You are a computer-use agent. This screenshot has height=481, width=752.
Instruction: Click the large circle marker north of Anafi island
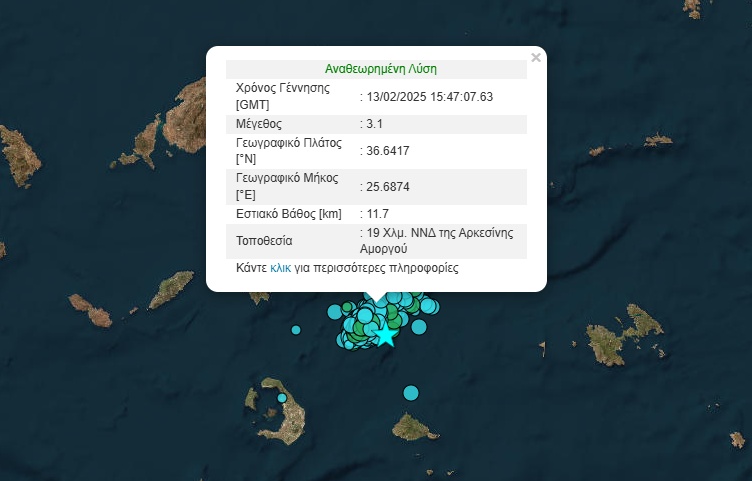(x=410, y=393)
